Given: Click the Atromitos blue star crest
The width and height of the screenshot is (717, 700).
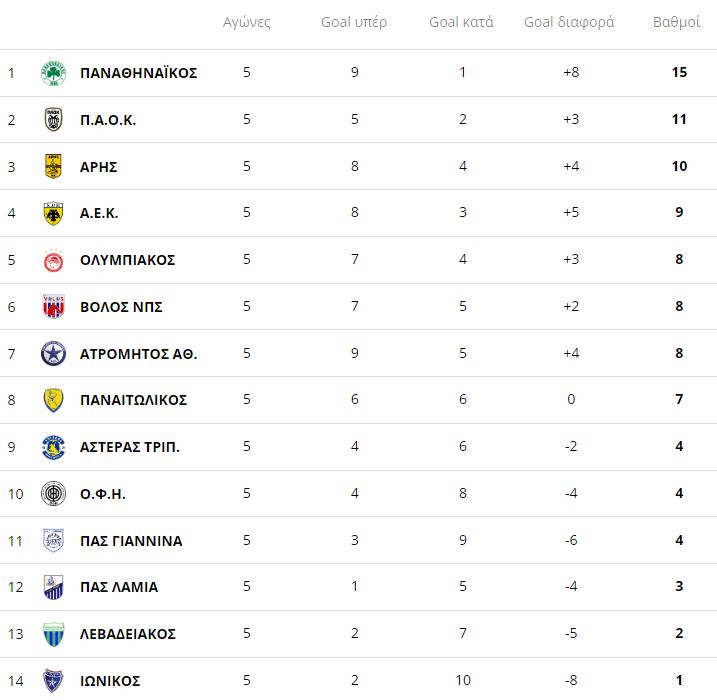Looking at the screenshot, I should pos(53,353).
